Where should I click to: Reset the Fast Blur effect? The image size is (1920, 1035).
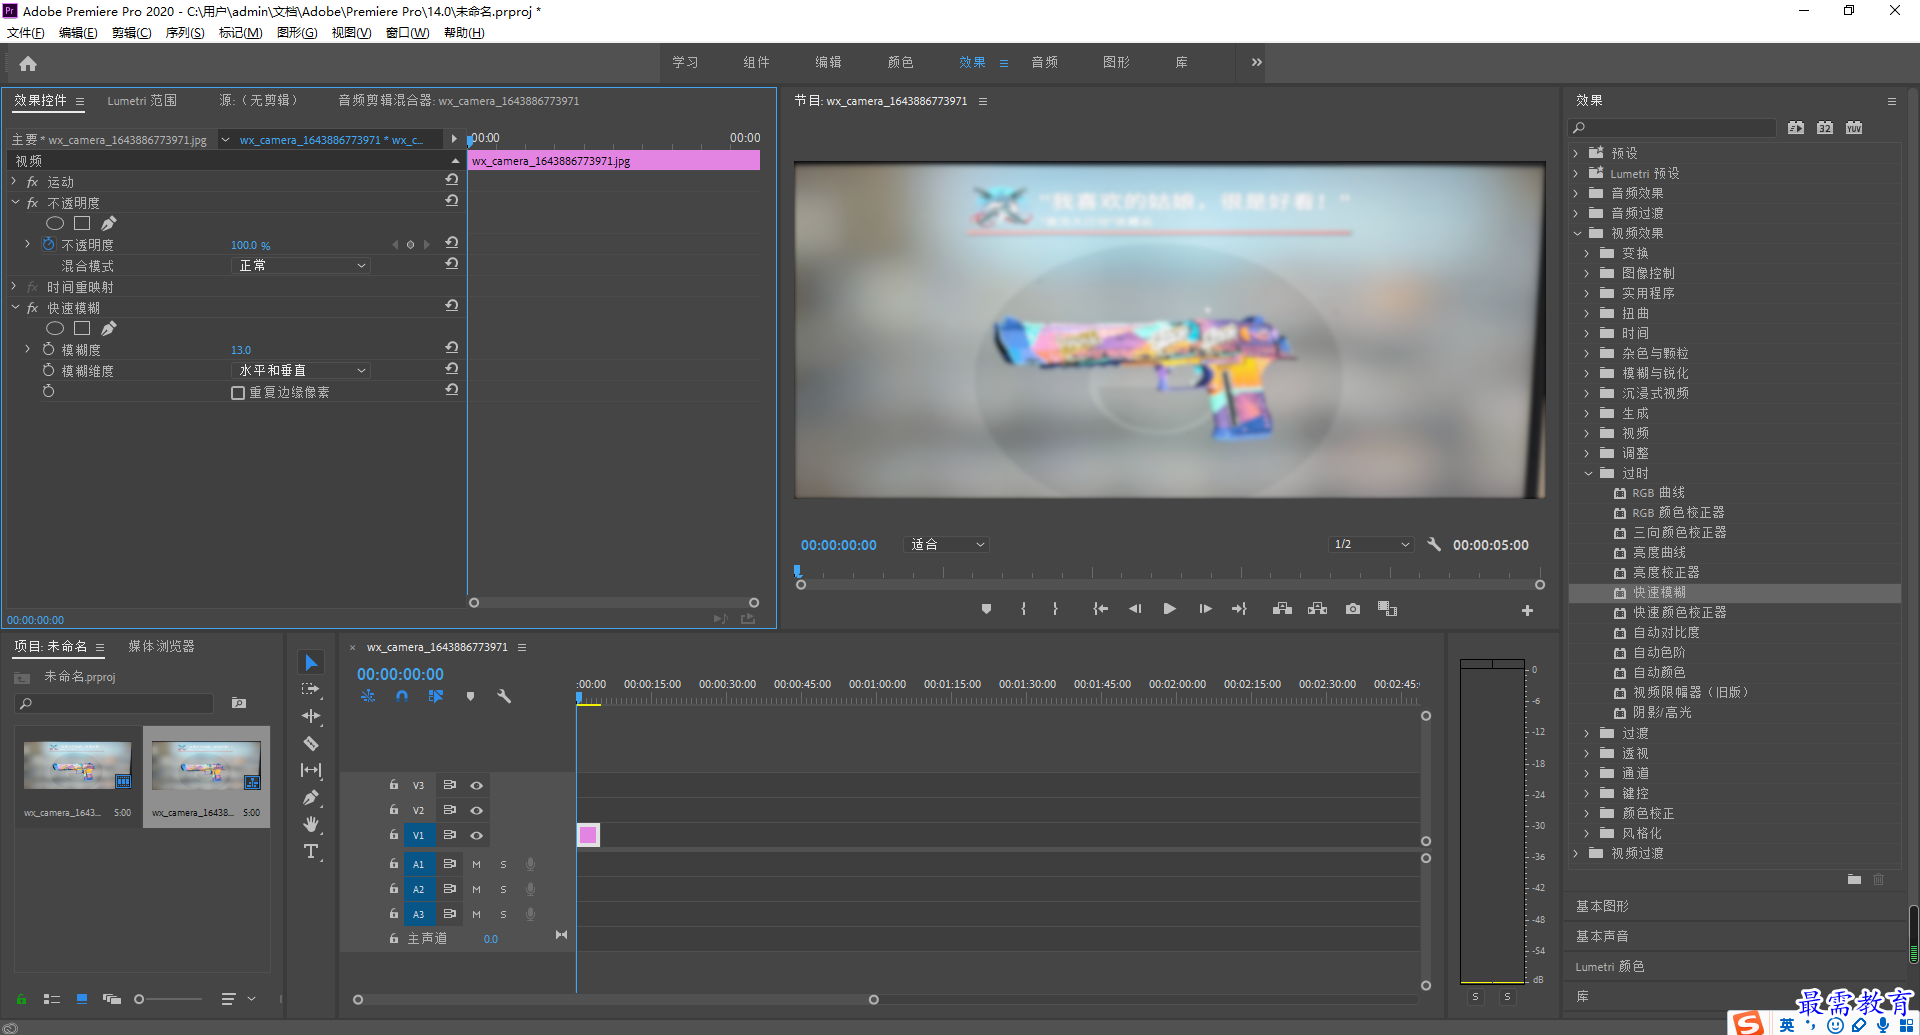(x=452, y=306)
